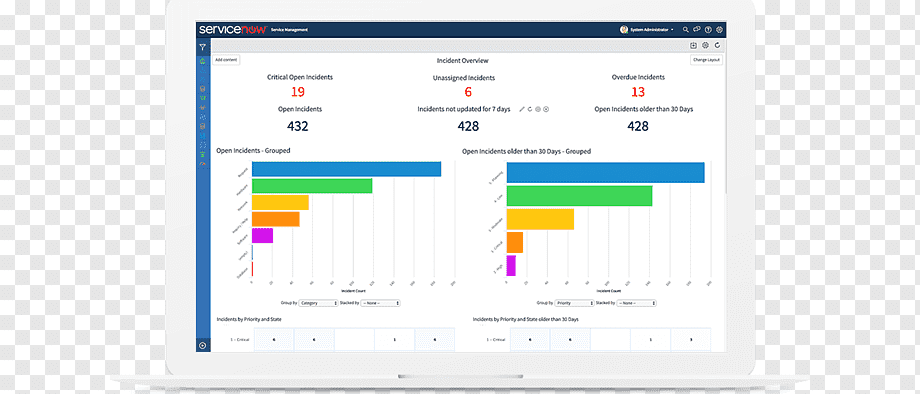Open the Group by Category dropdown
Viewport: 920px width, 394px height.
point(318,303)
